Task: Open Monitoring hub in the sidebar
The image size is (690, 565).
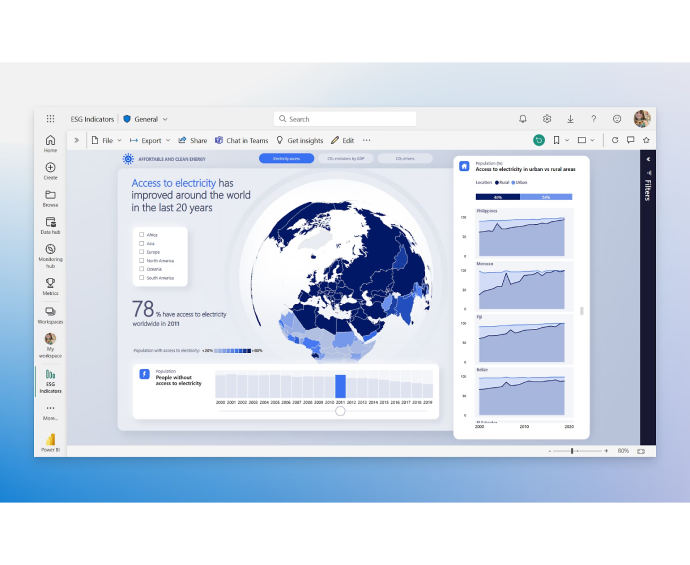Action: (x=50, y=256)
